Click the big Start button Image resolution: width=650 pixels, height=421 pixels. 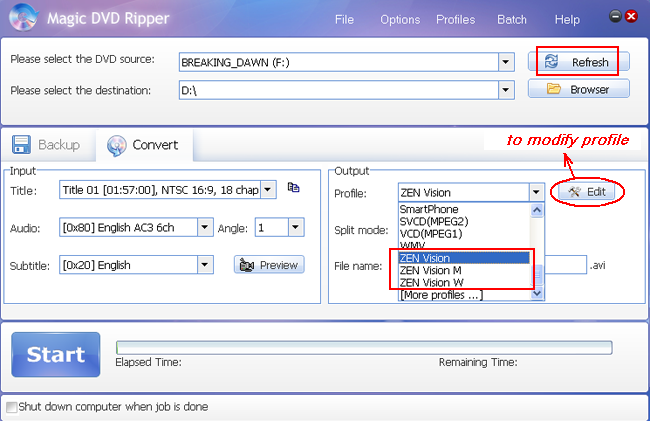(56, 354)
